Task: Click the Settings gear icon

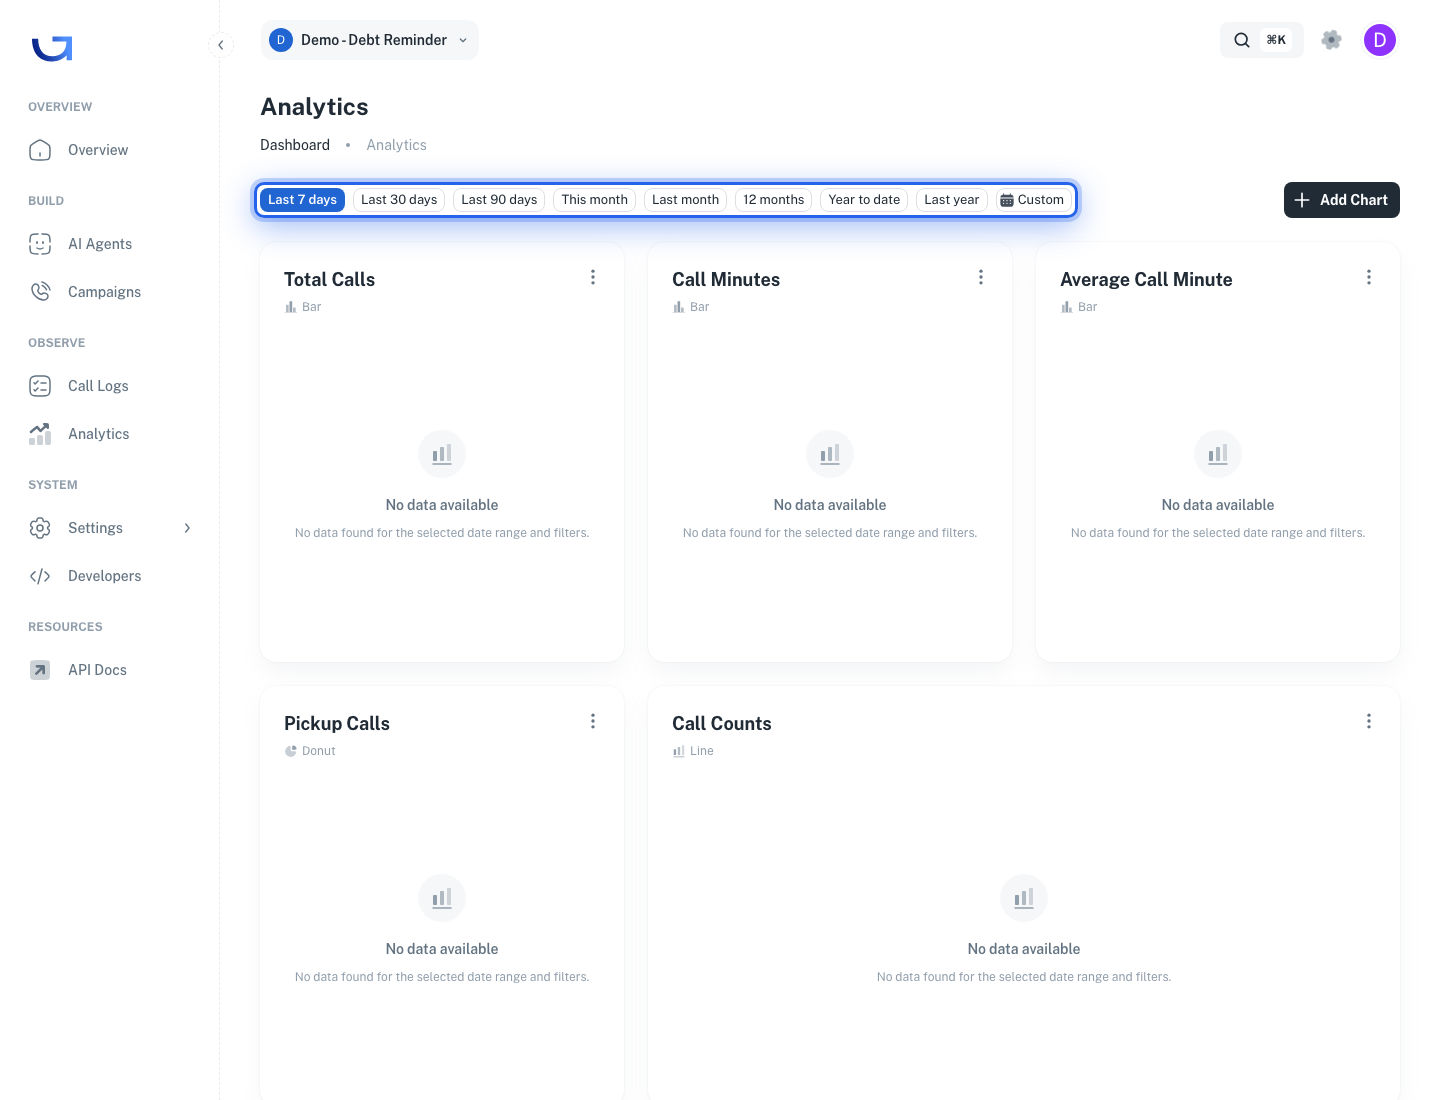Action: click(x=40, y=528)
